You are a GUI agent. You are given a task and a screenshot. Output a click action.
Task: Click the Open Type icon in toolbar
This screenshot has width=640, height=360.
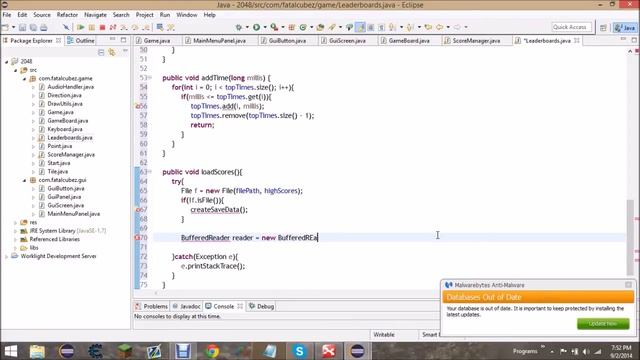point(320,27)
